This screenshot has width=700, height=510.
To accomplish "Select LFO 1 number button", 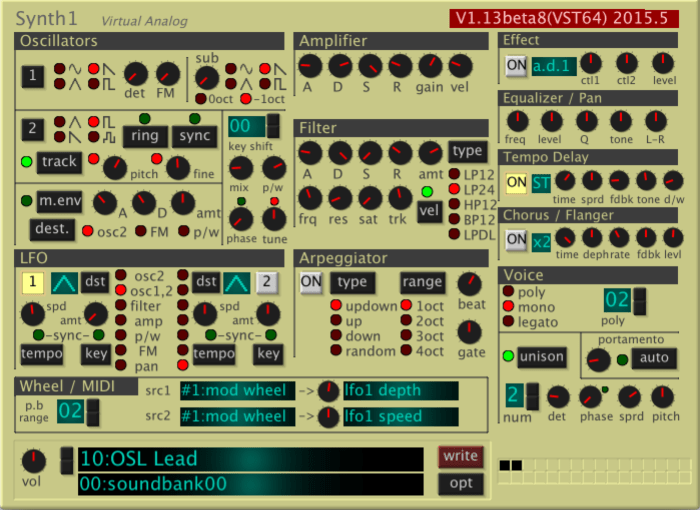I will (x=33, y=282).
